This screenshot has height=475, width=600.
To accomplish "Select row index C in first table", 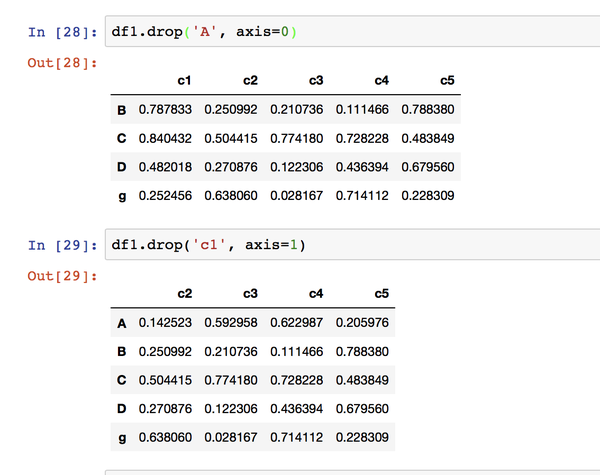I will pyautogui.click(x=122, y=138).
